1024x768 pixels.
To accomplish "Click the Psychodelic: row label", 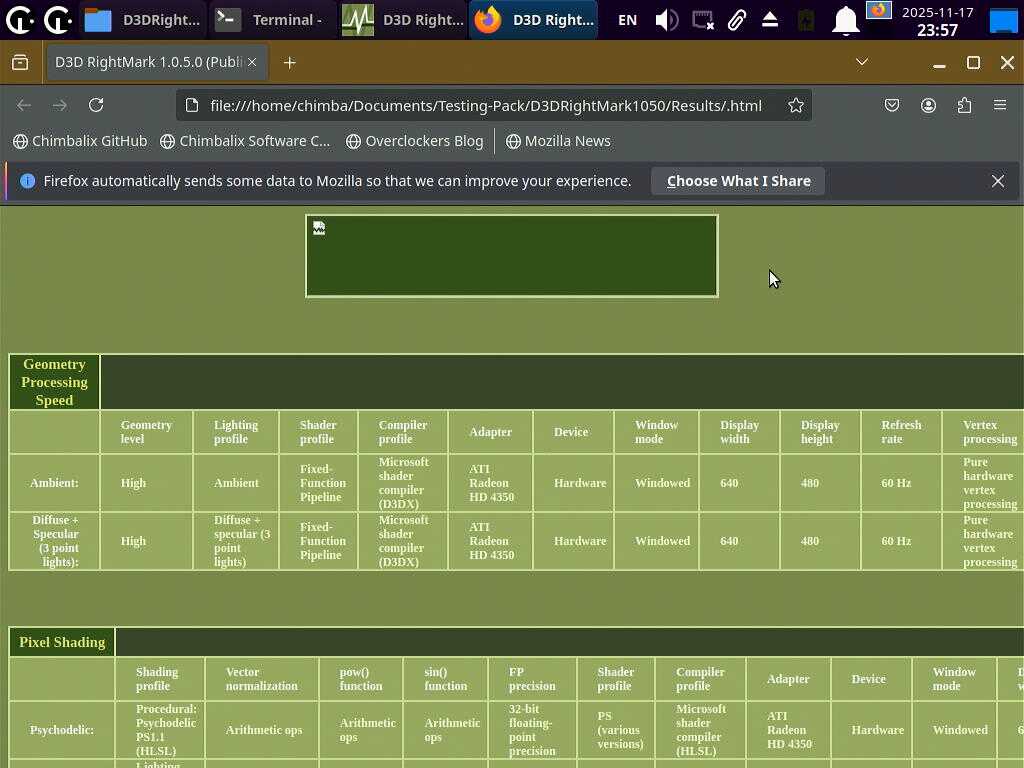I will click(61, 729).
